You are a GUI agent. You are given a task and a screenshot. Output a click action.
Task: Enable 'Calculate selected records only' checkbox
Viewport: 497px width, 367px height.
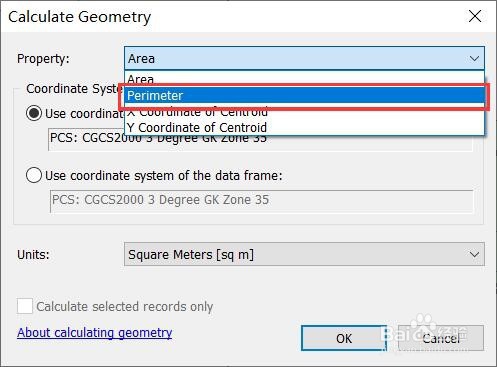pos(25,306)
